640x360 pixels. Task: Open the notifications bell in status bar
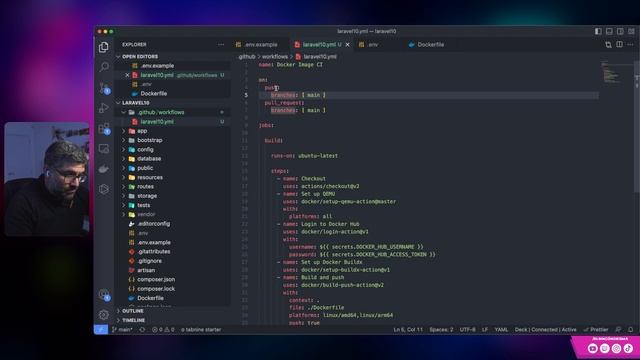[x=631, y=329]
